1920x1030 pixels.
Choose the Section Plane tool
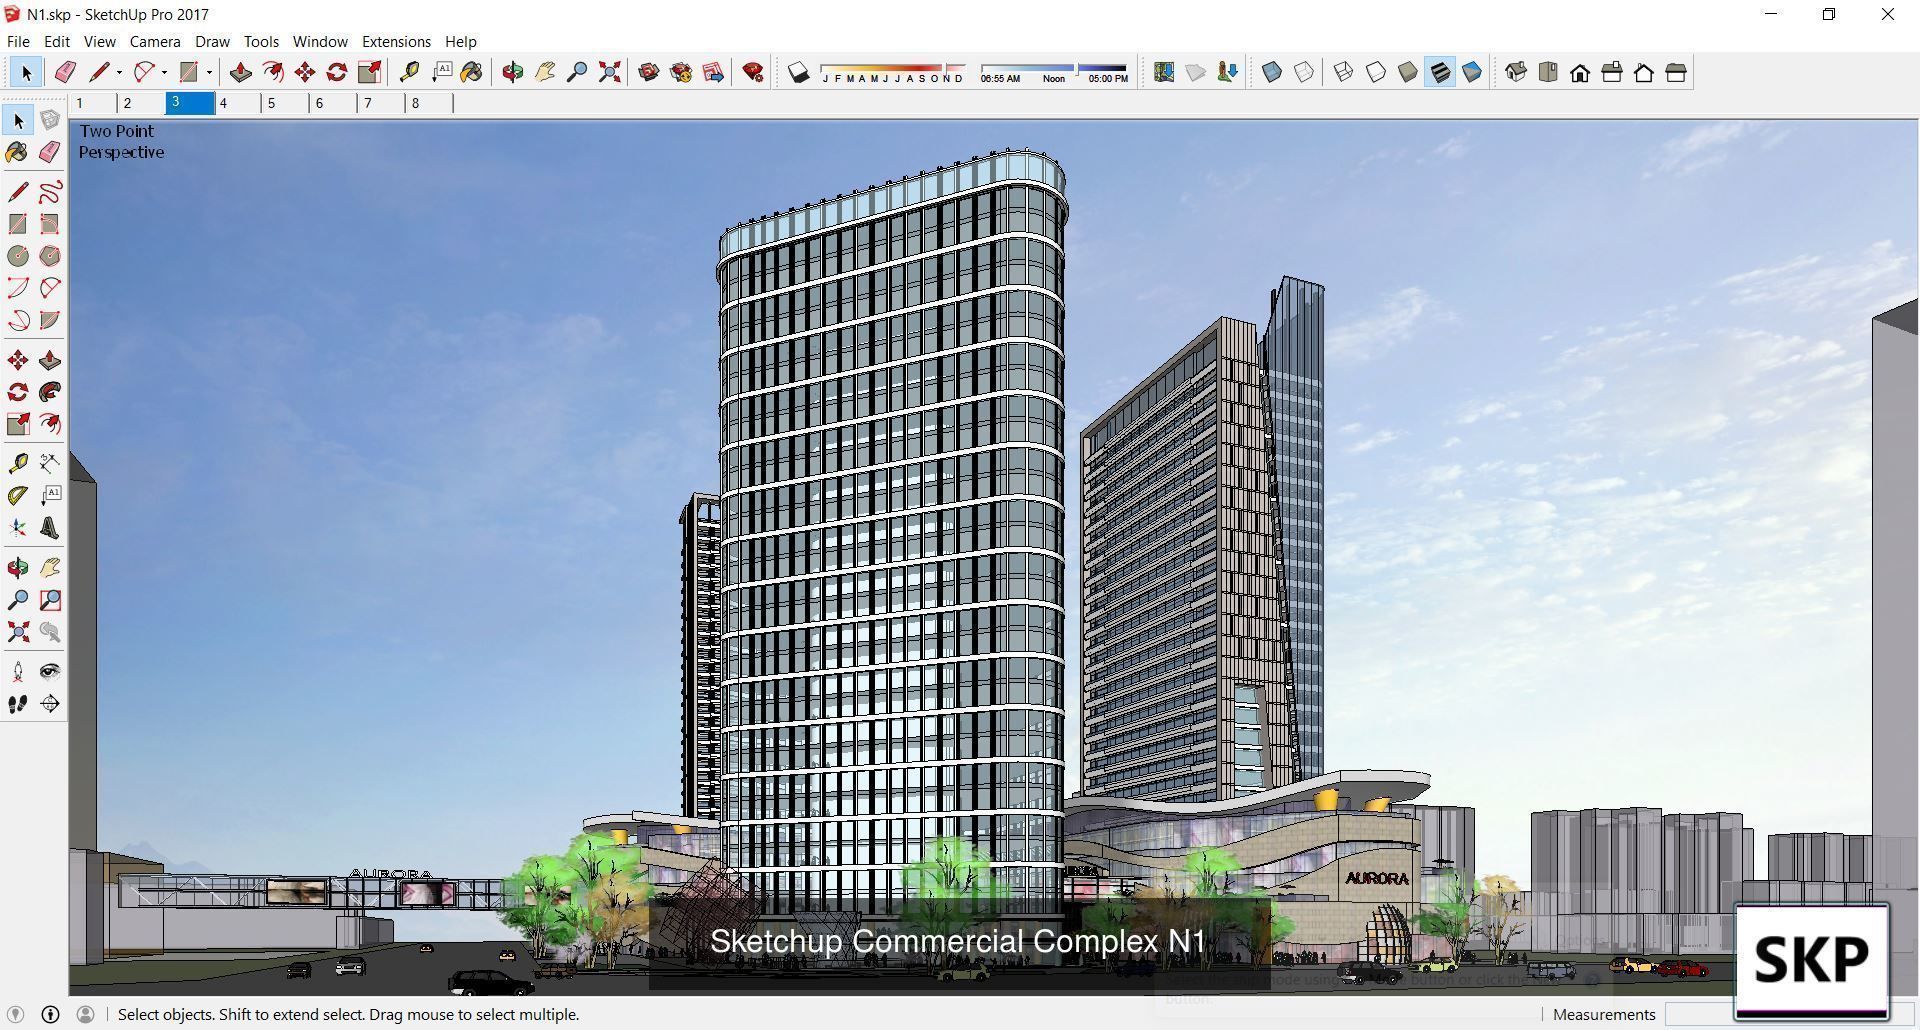coord(50,704)
